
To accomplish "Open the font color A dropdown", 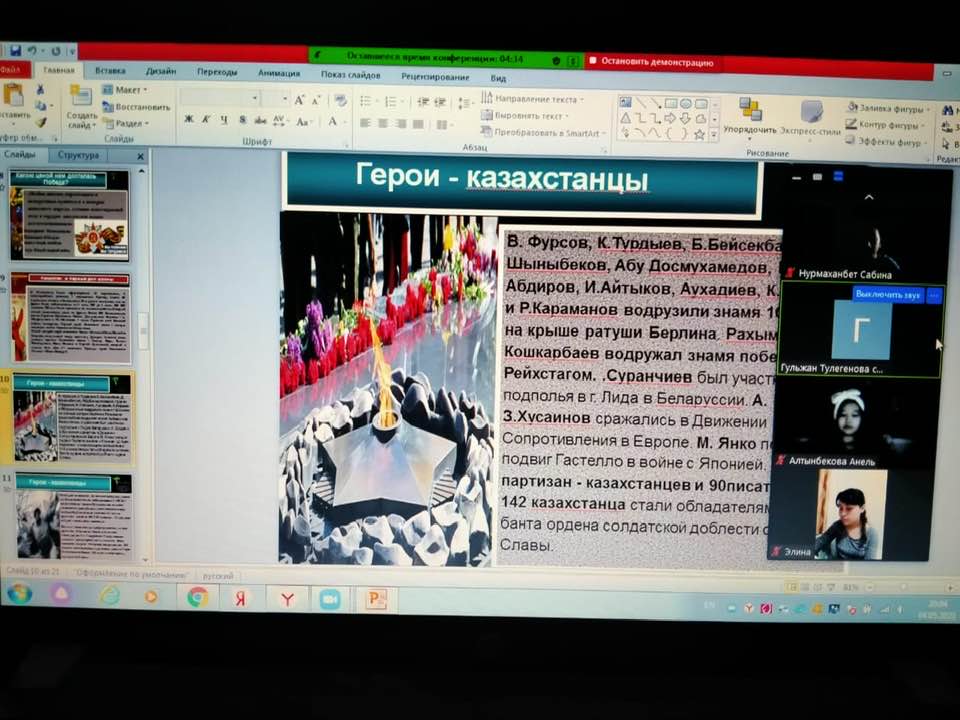I will coord(335,121).
